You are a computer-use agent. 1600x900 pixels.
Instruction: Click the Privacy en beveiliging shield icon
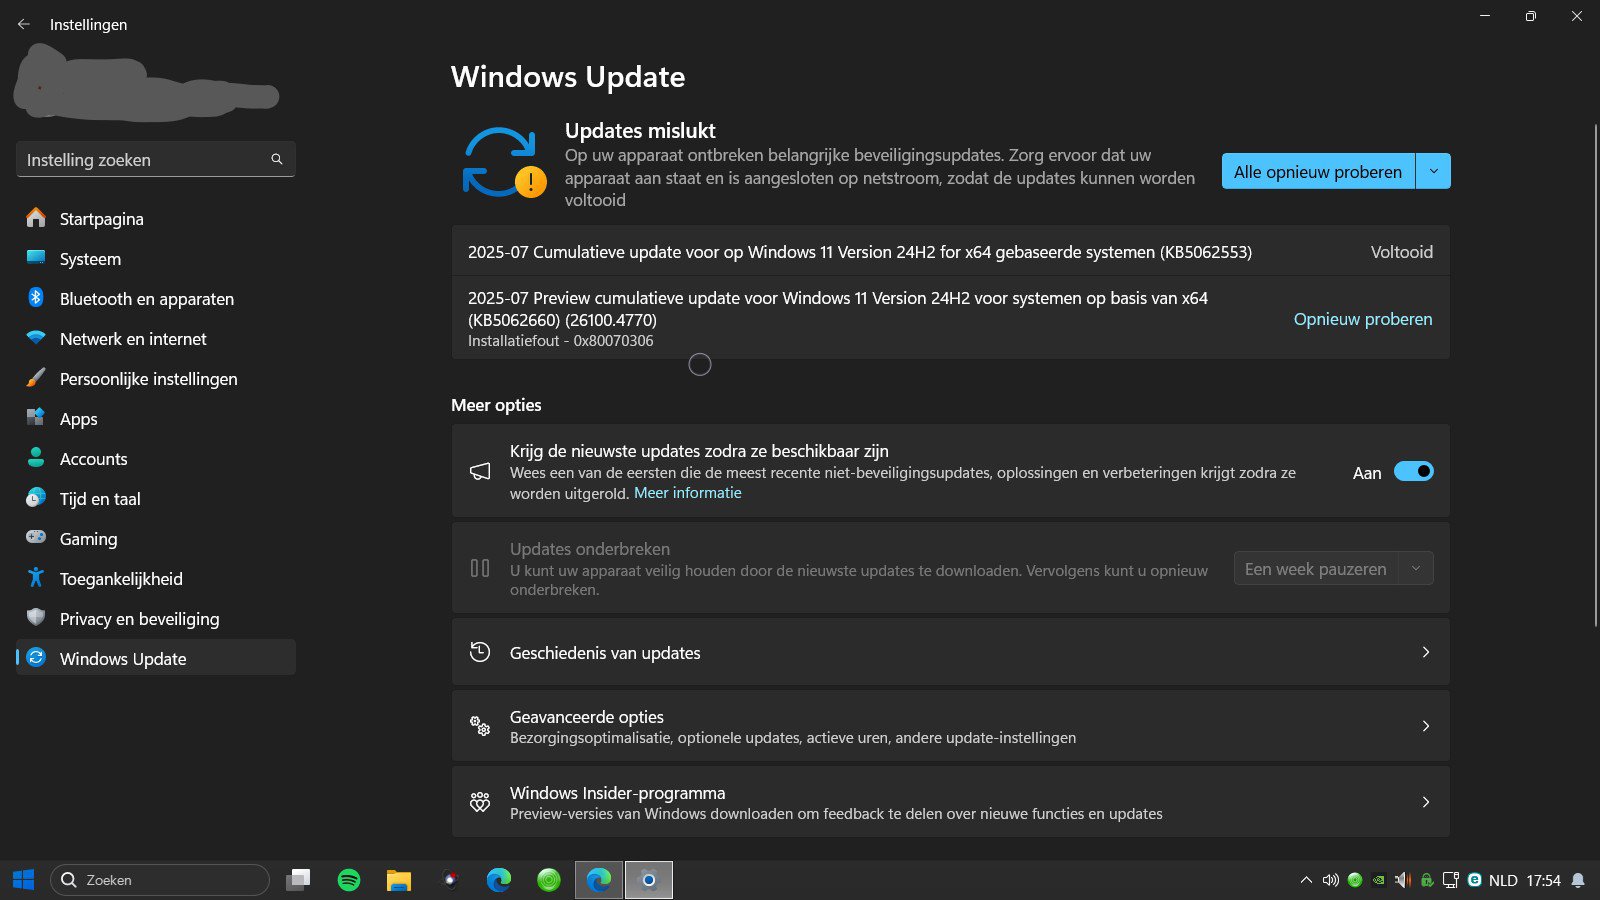click(x=36, y=618)
